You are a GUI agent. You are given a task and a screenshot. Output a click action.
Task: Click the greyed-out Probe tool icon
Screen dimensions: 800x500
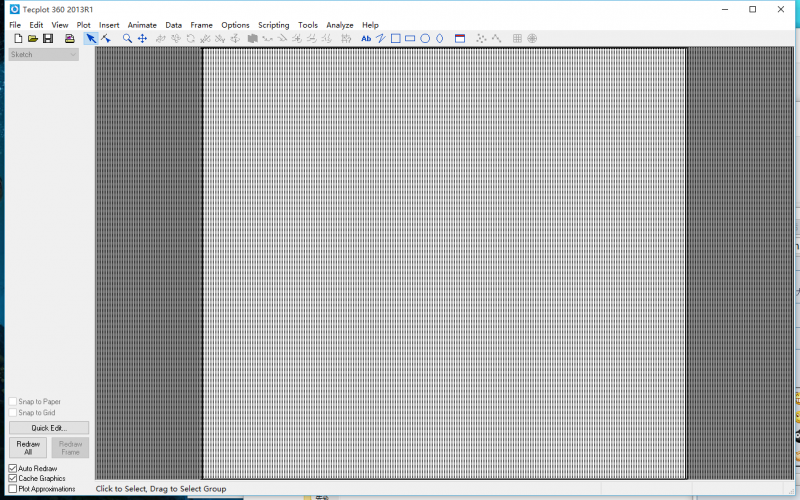[x=346, y=38]
